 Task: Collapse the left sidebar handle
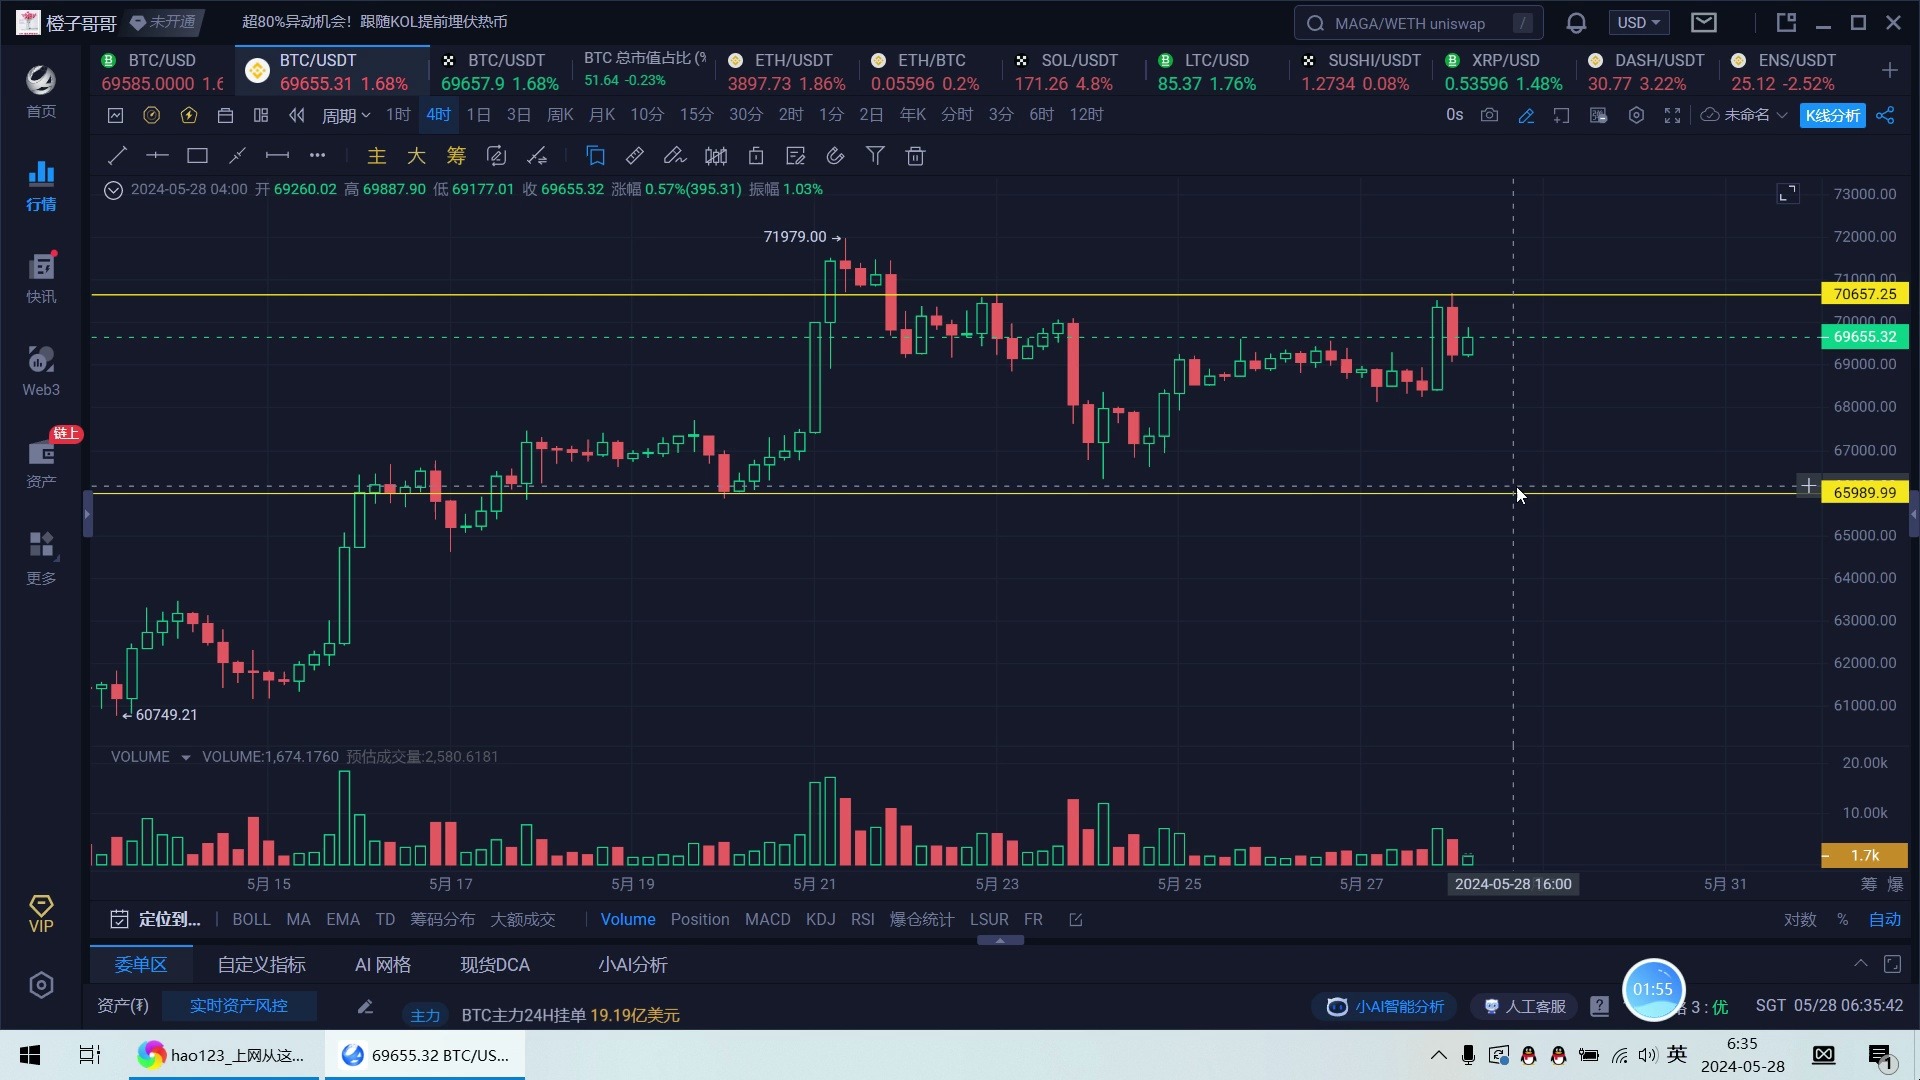coord(87,514)
